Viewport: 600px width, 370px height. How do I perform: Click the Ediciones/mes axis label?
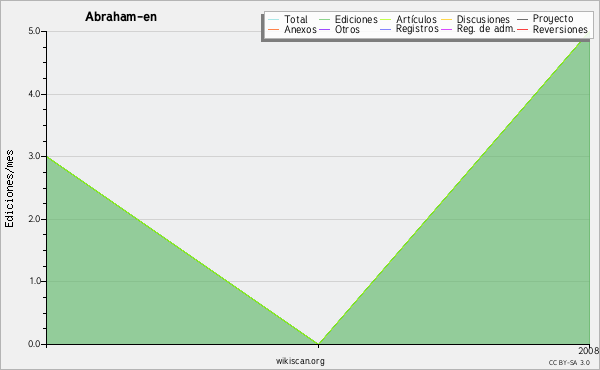[9, 189]
